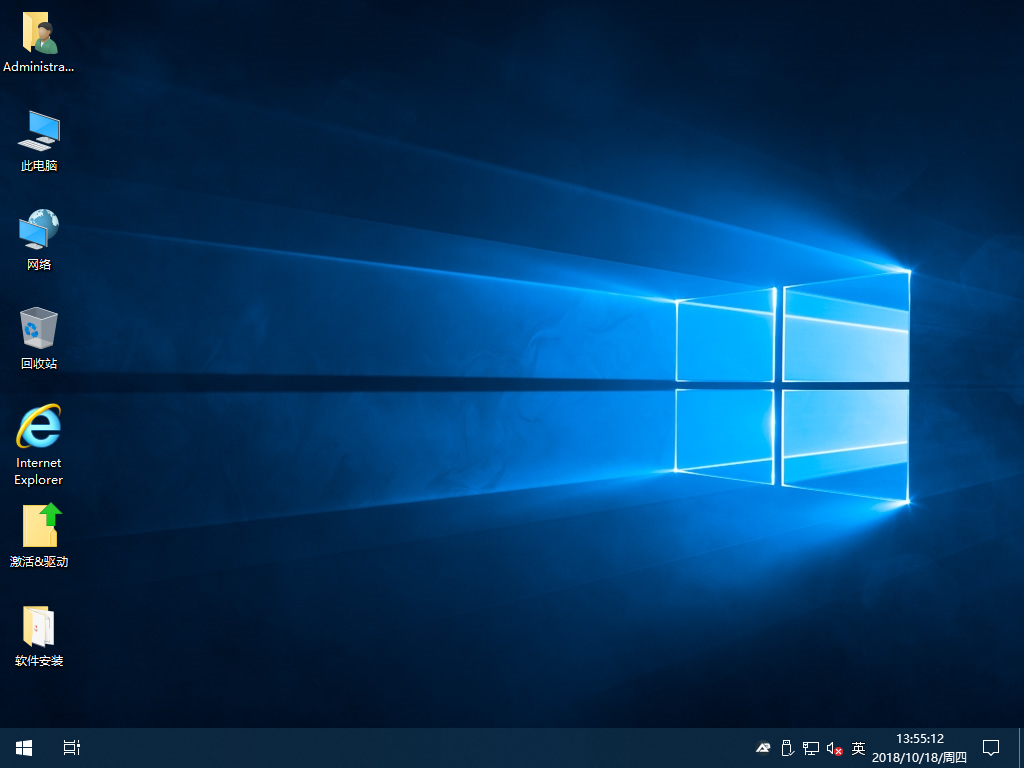Click the Show Desktop sliver at the taskbar's end
Image resolution: width=1024 pixels, height=768 pixels.
coord(1021,747)
